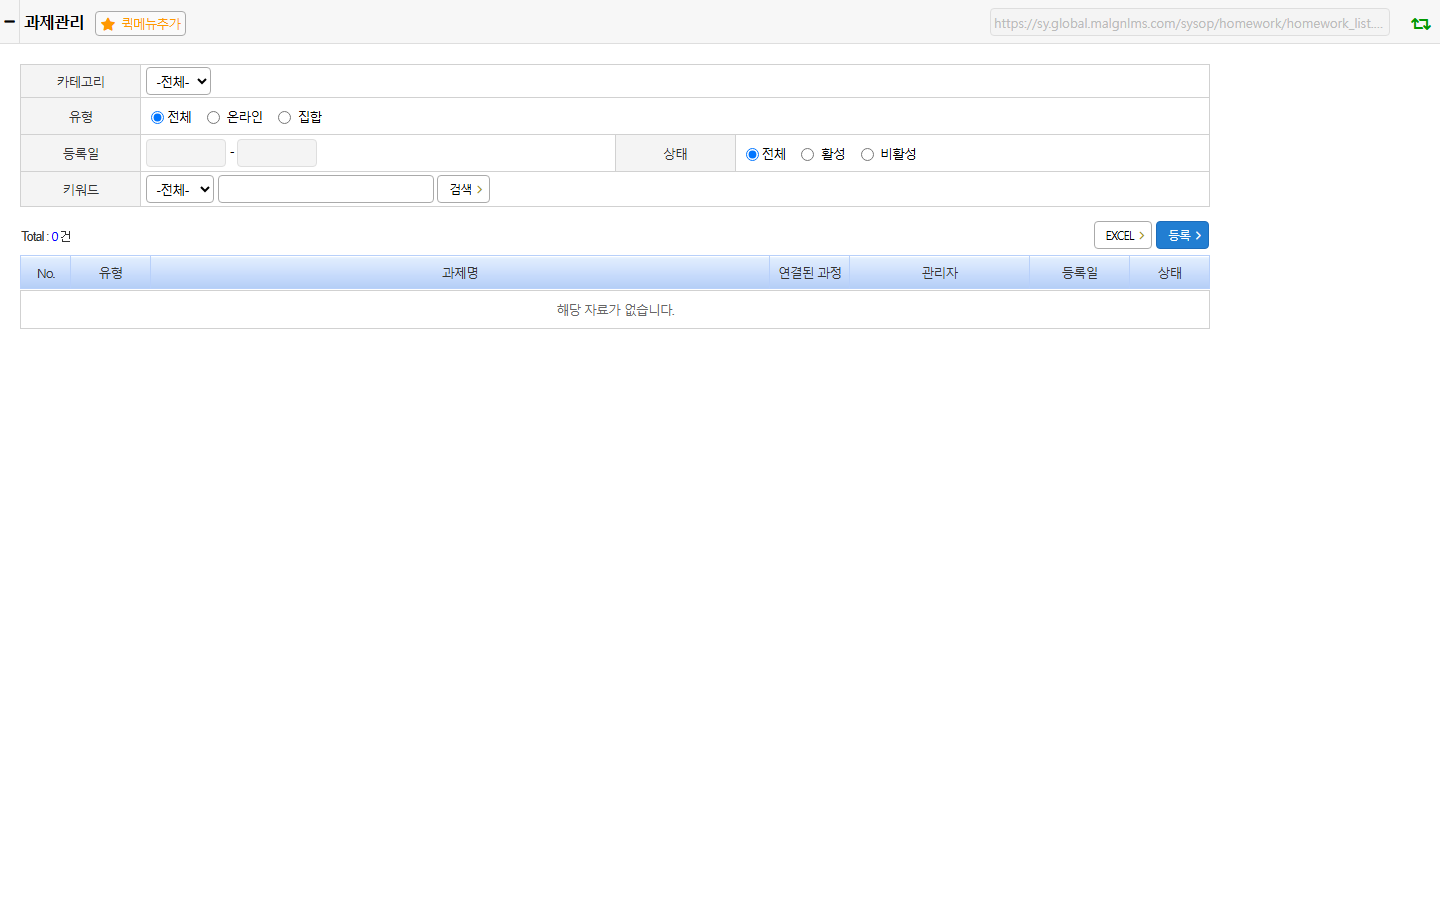Click the 등록일 column header in table
The height and width of the screenshot is (900, 1440).
click(x=1080, y=273)
